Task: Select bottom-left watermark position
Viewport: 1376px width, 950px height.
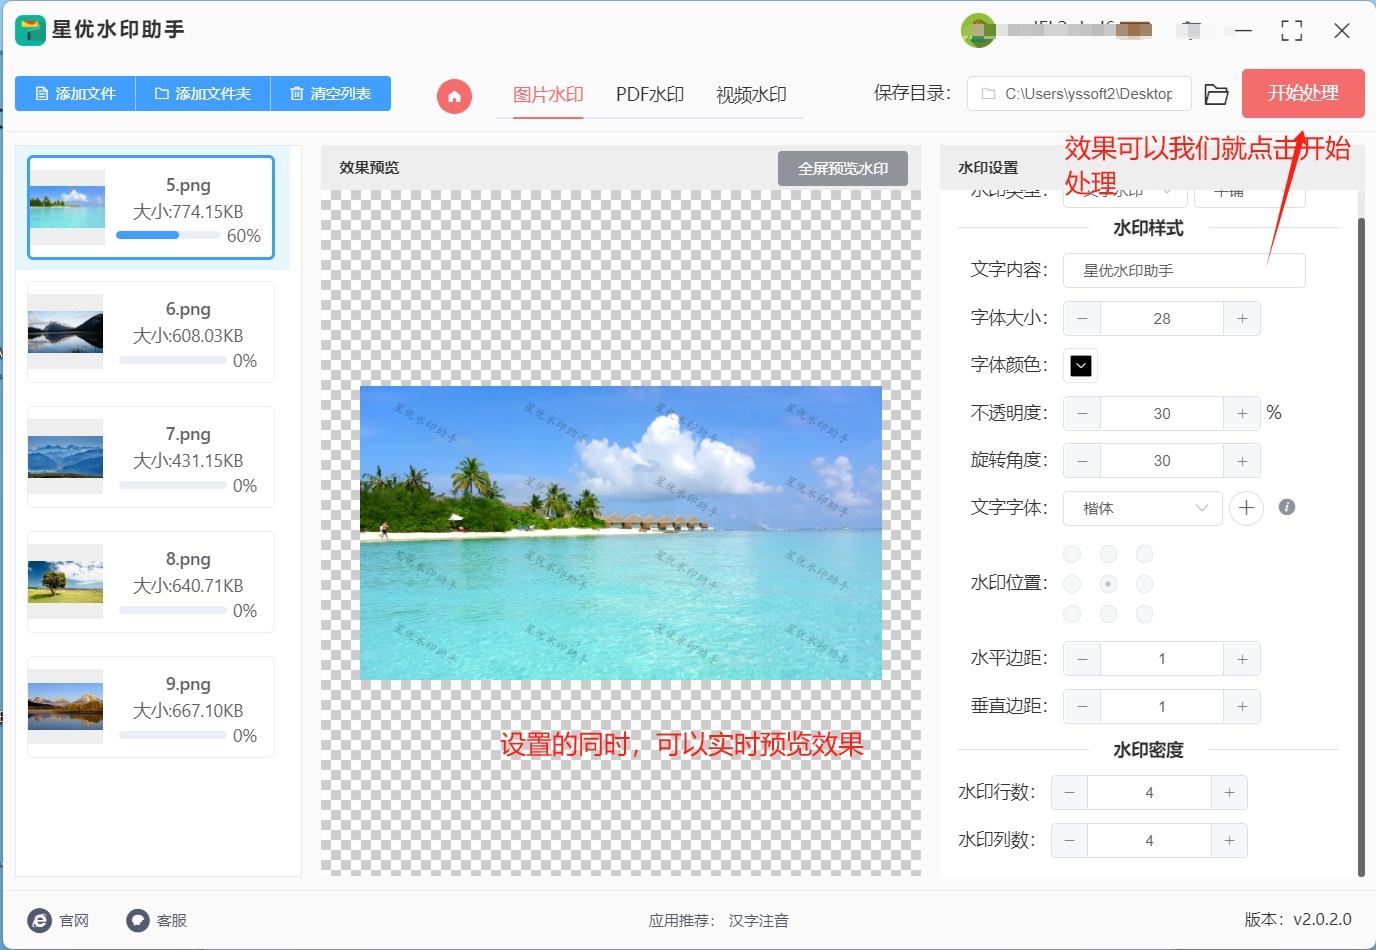Action: pyautogui.click(x=1072, y=614)
